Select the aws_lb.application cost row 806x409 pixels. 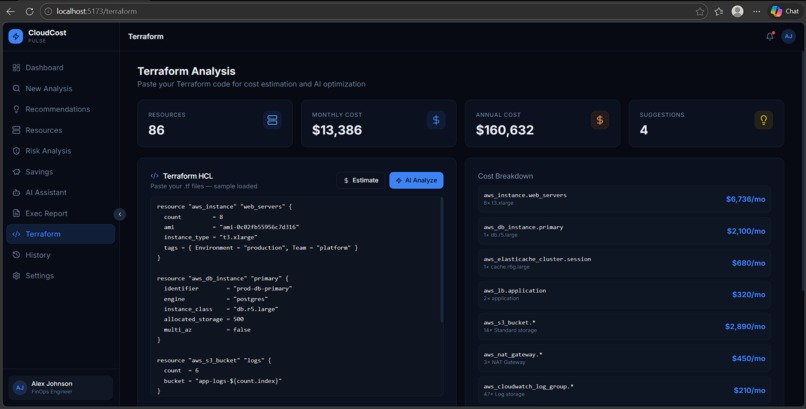tap(624, 294)
